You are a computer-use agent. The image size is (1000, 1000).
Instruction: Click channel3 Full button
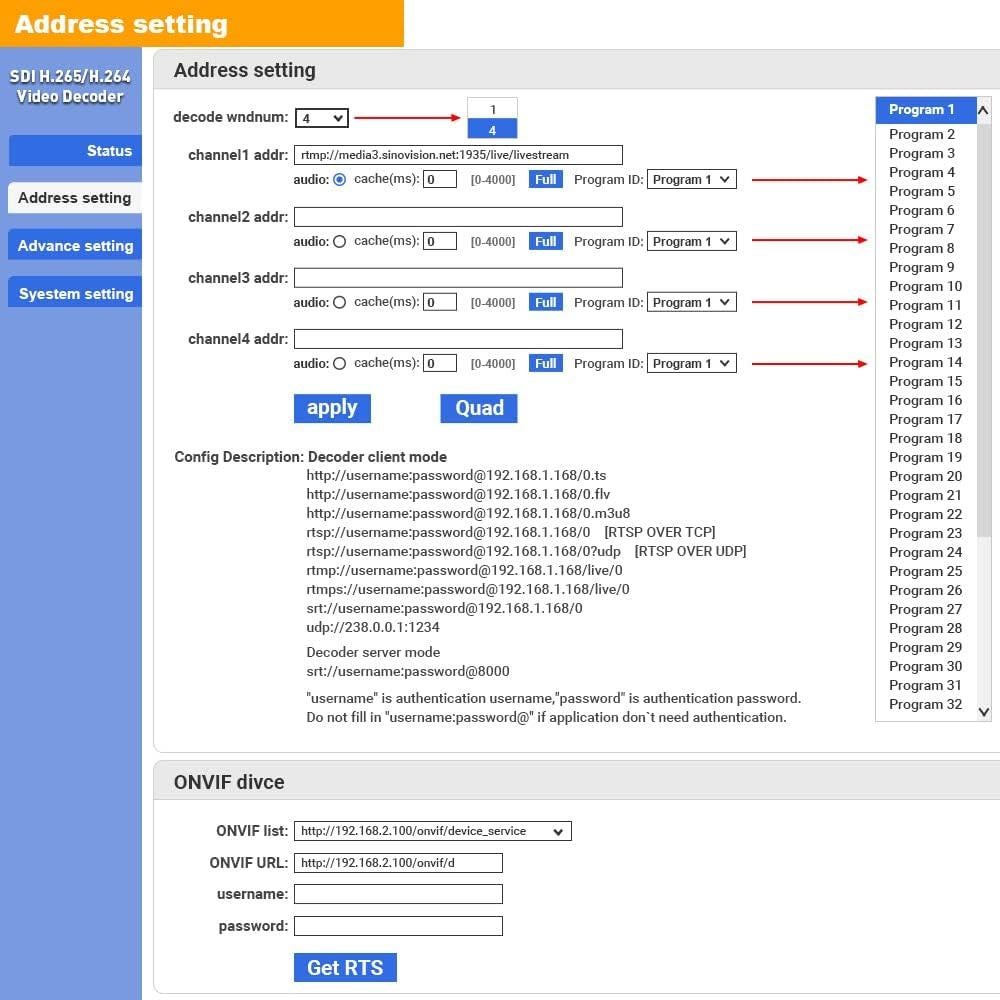[545, 302]
